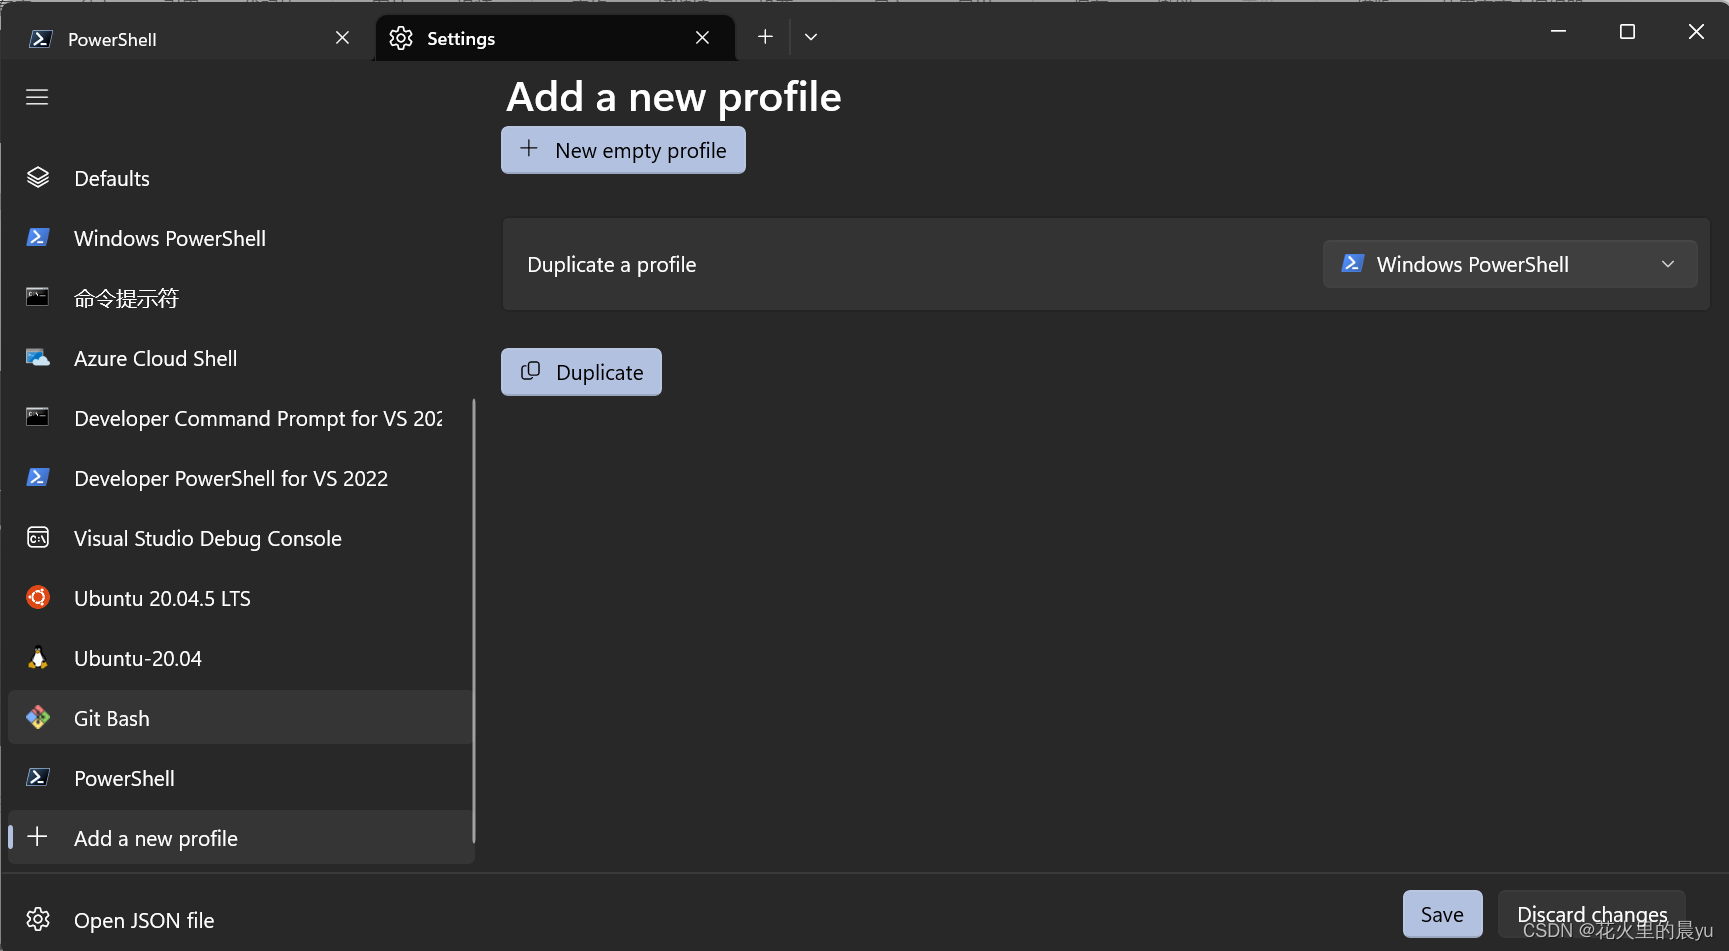Click the plus icon beside Add a new profile

37,837
